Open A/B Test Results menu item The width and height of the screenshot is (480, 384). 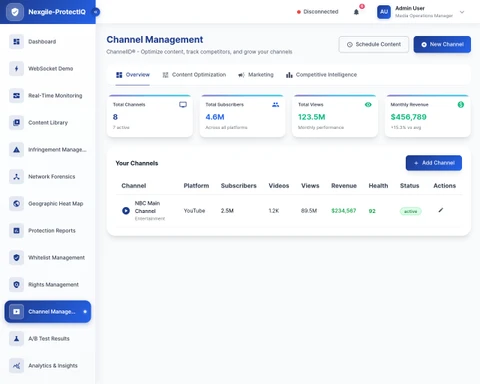click(x=49, y=339)
